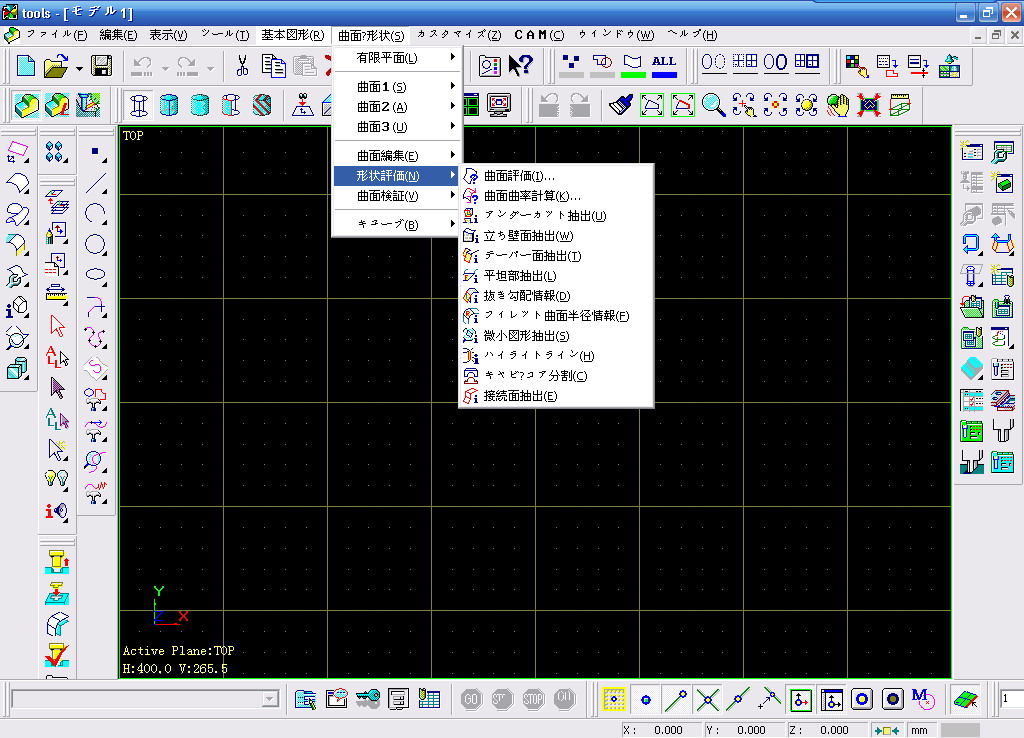Toggle the blue ring with yellow center snap

(862, 699)
